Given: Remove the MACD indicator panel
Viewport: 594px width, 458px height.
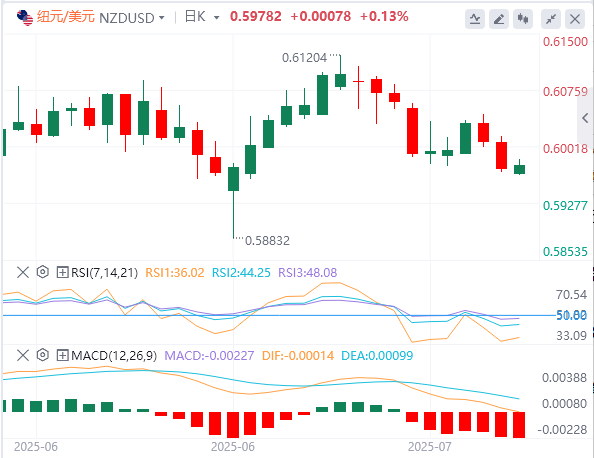Looking at the screenshot, I should (x=23, y=355).
